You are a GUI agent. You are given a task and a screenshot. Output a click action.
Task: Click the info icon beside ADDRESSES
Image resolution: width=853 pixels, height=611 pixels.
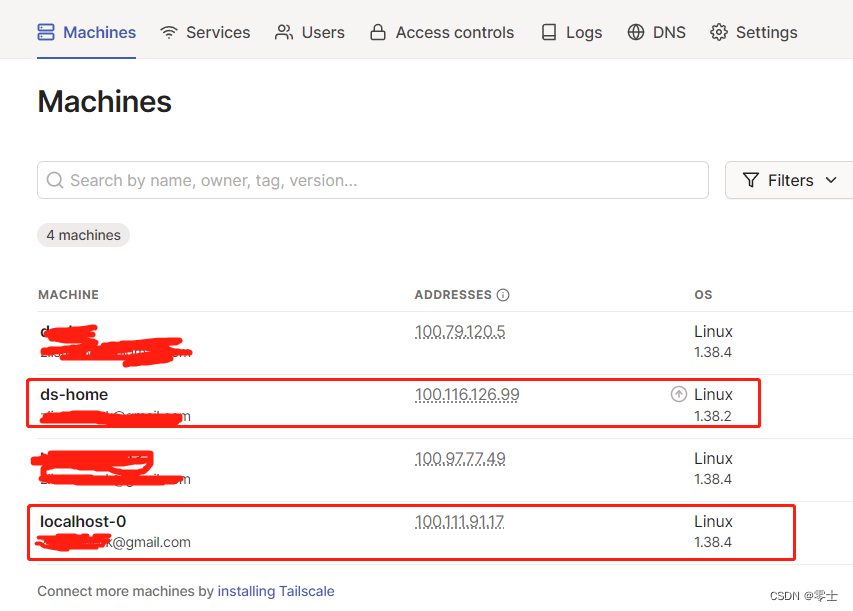503,295
